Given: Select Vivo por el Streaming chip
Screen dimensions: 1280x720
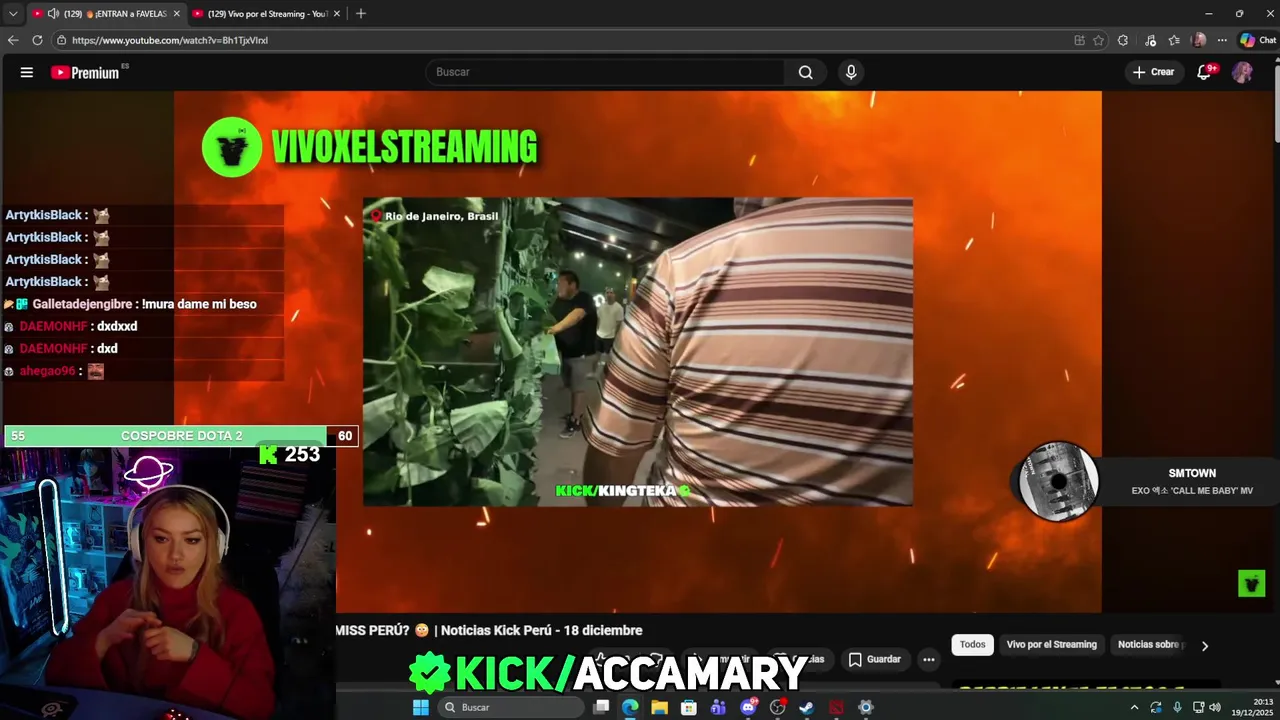Looking at the screenshot, I should pos(1052,645).
